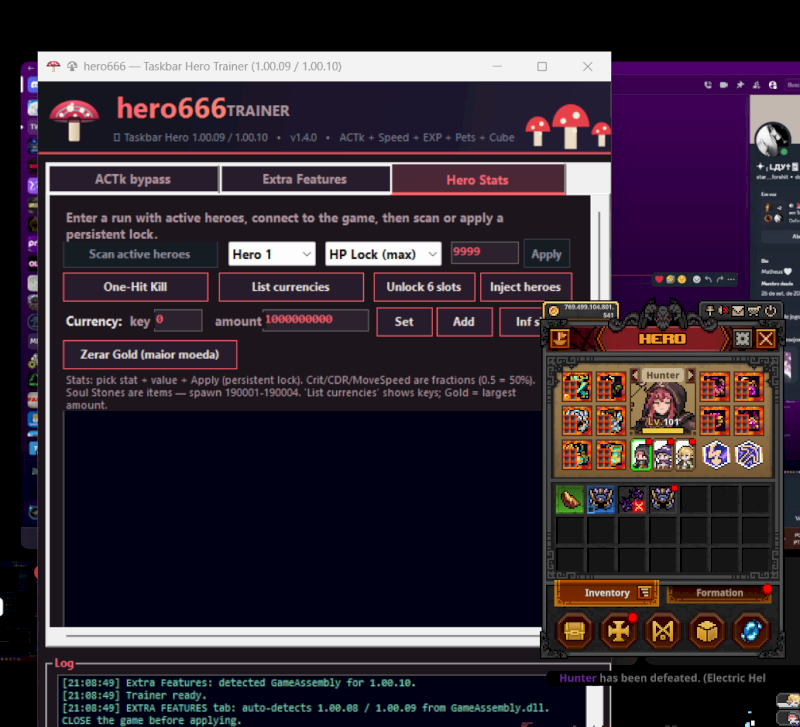Click the Hunter large portrait
Image resolution: width=800 pixels, height=727 pixels.
tap(662, 406)
